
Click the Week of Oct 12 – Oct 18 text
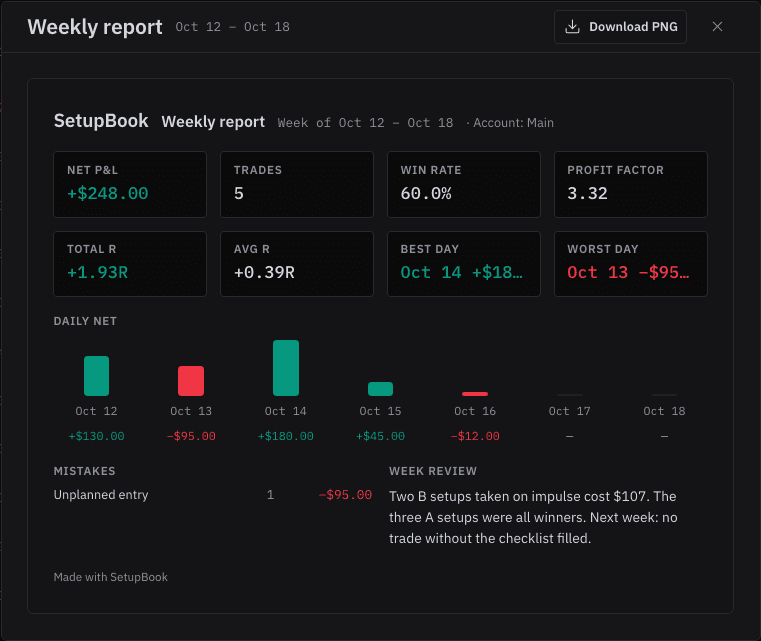(x=365, y=123)
